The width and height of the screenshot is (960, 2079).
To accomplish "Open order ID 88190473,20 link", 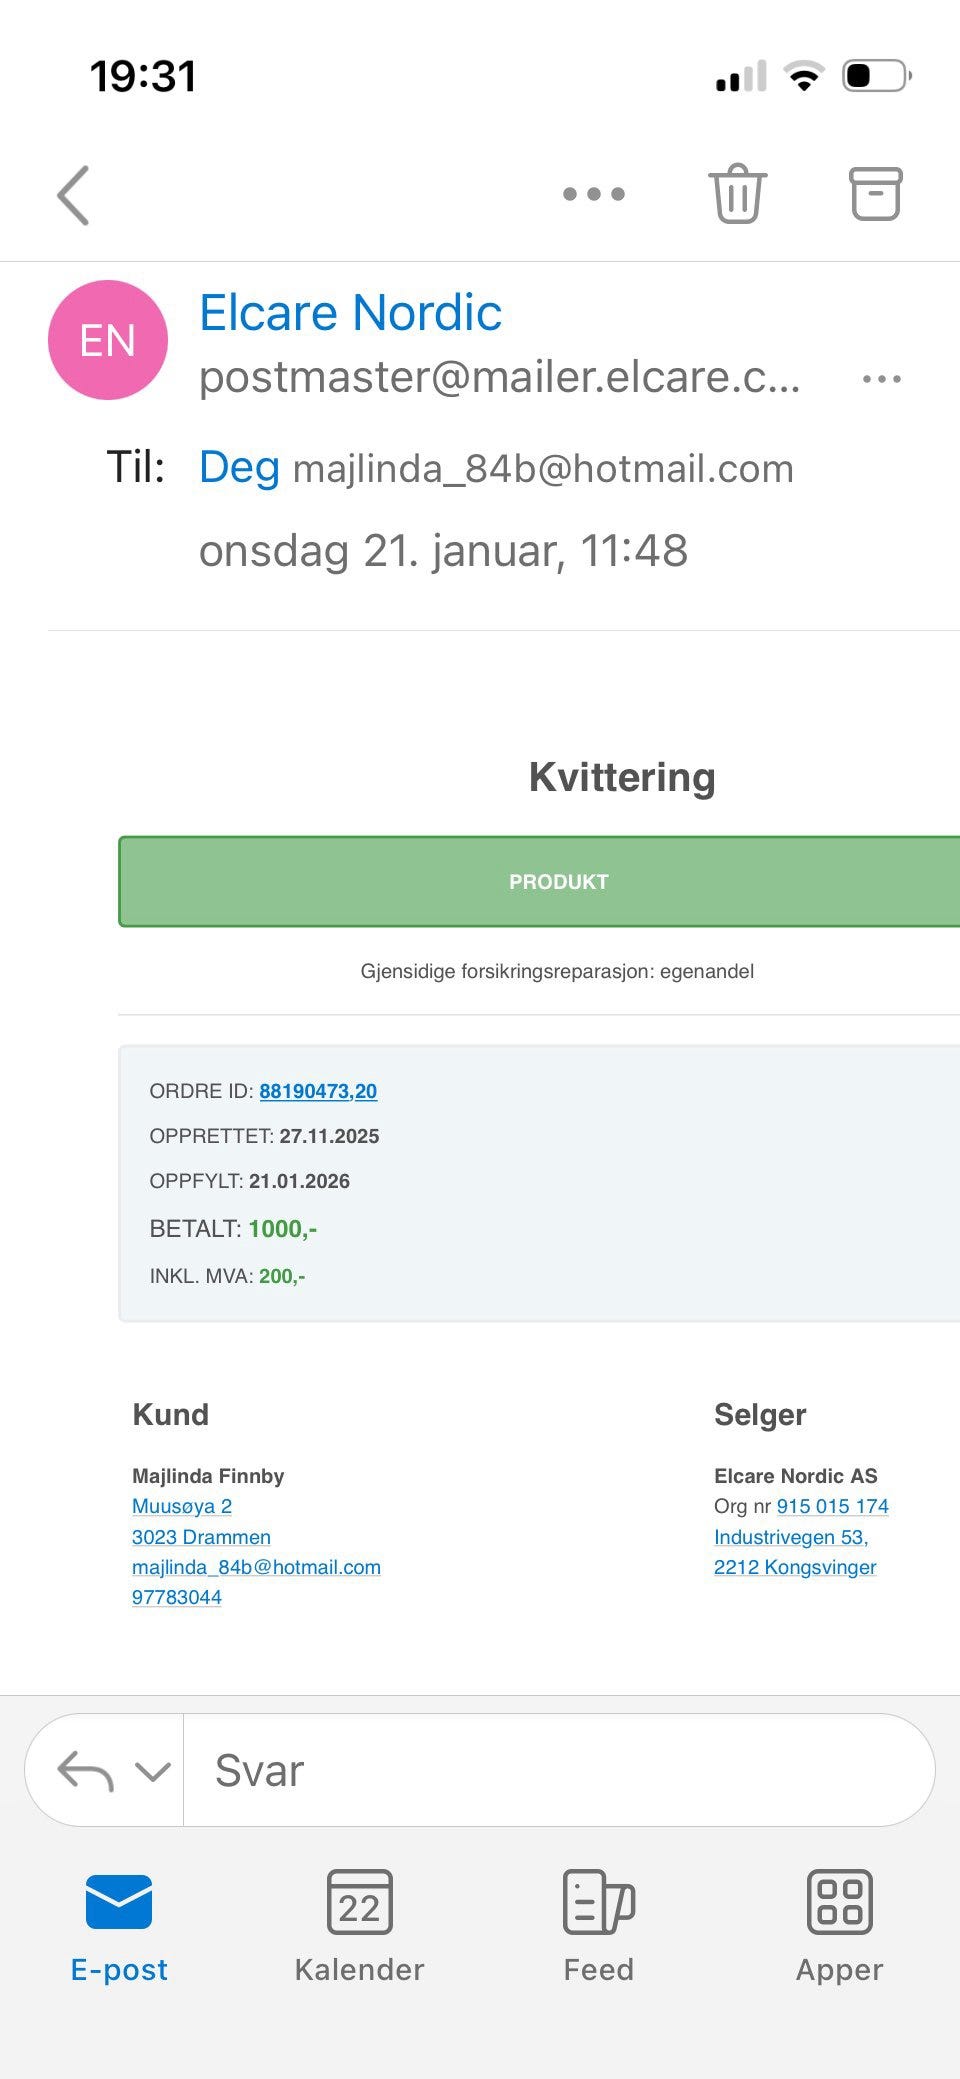I will coord(318,1091).
